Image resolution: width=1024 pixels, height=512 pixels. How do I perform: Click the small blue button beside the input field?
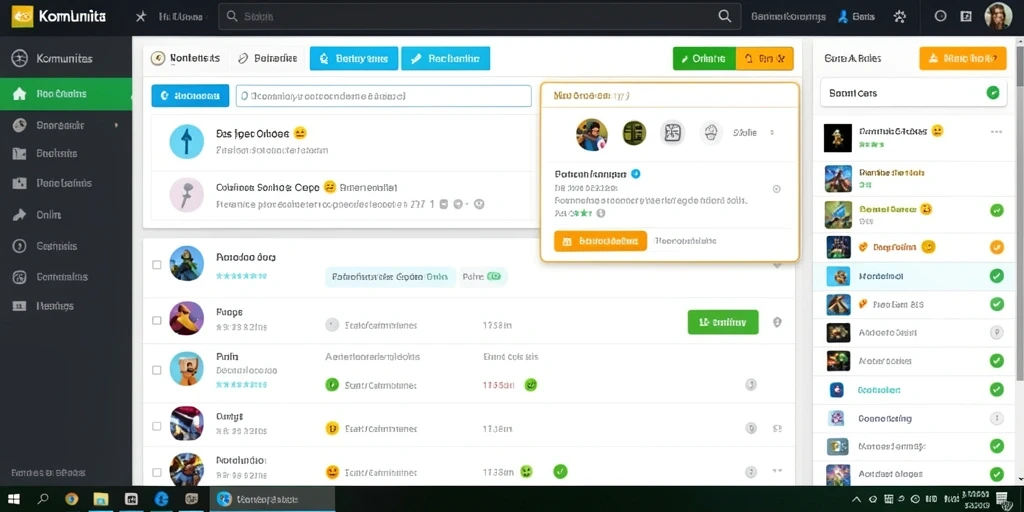coord(190,95)
